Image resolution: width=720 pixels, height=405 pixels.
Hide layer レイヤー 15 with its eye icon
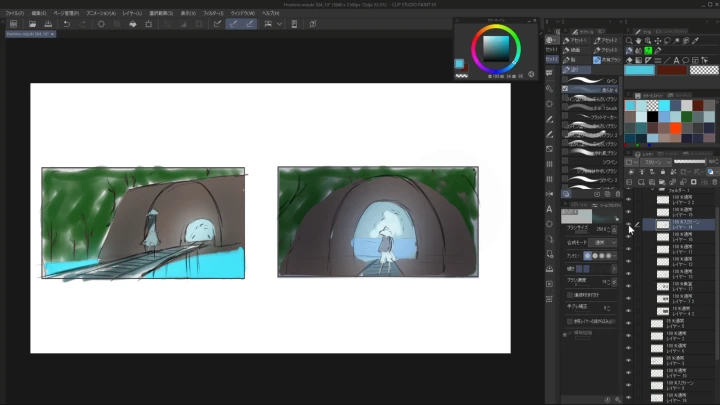(x=628, y=212)
